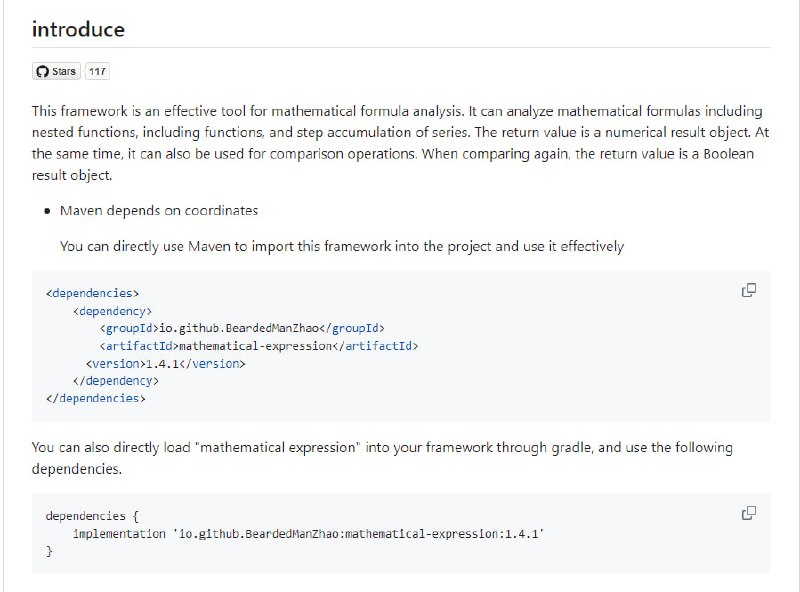Click the closing </dependency> tag line
The image size is (800, 592).
point(115,381)
